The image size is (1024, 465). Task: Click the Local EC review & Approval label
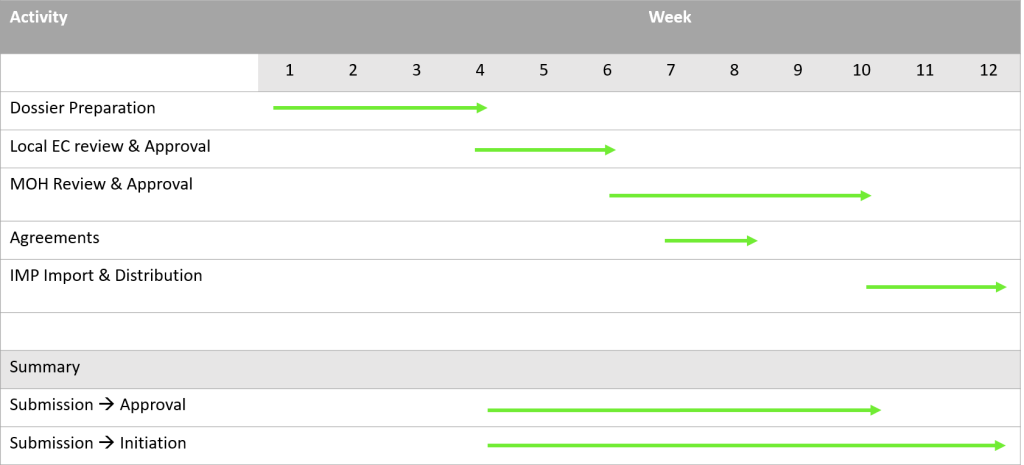click(x=110, y=146)
